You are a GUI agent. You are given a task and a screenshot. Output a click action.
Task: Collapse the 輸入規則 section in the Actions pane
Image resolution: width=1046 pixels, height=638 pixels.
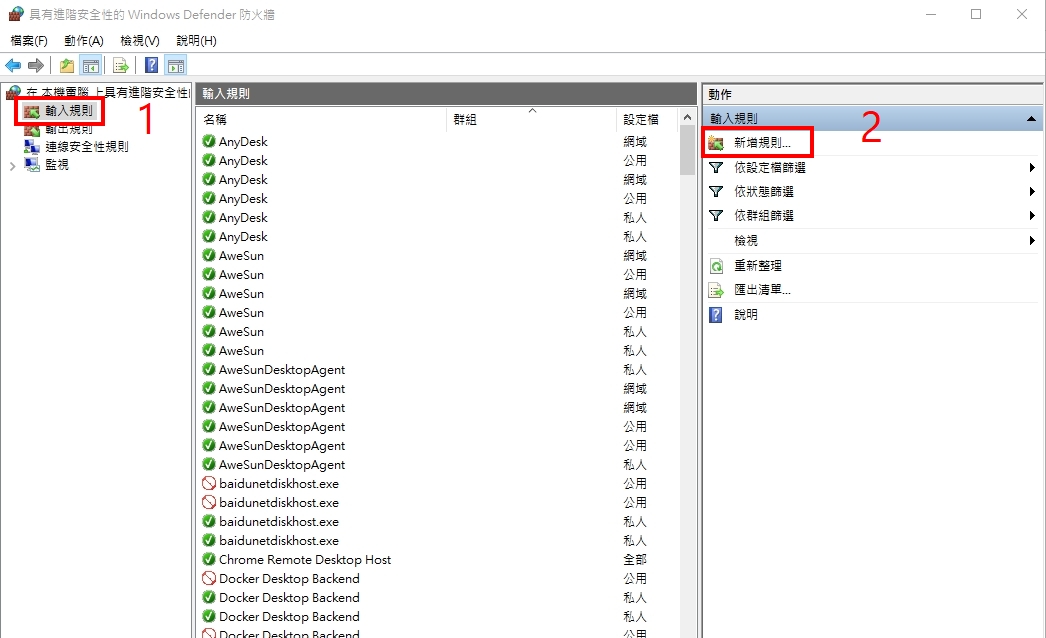pos(1031,119)
